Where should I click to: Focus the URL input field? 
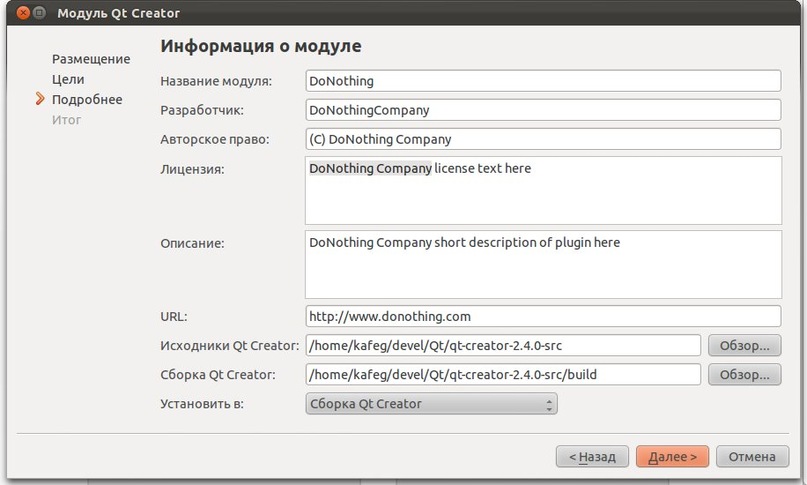[542, 316]
